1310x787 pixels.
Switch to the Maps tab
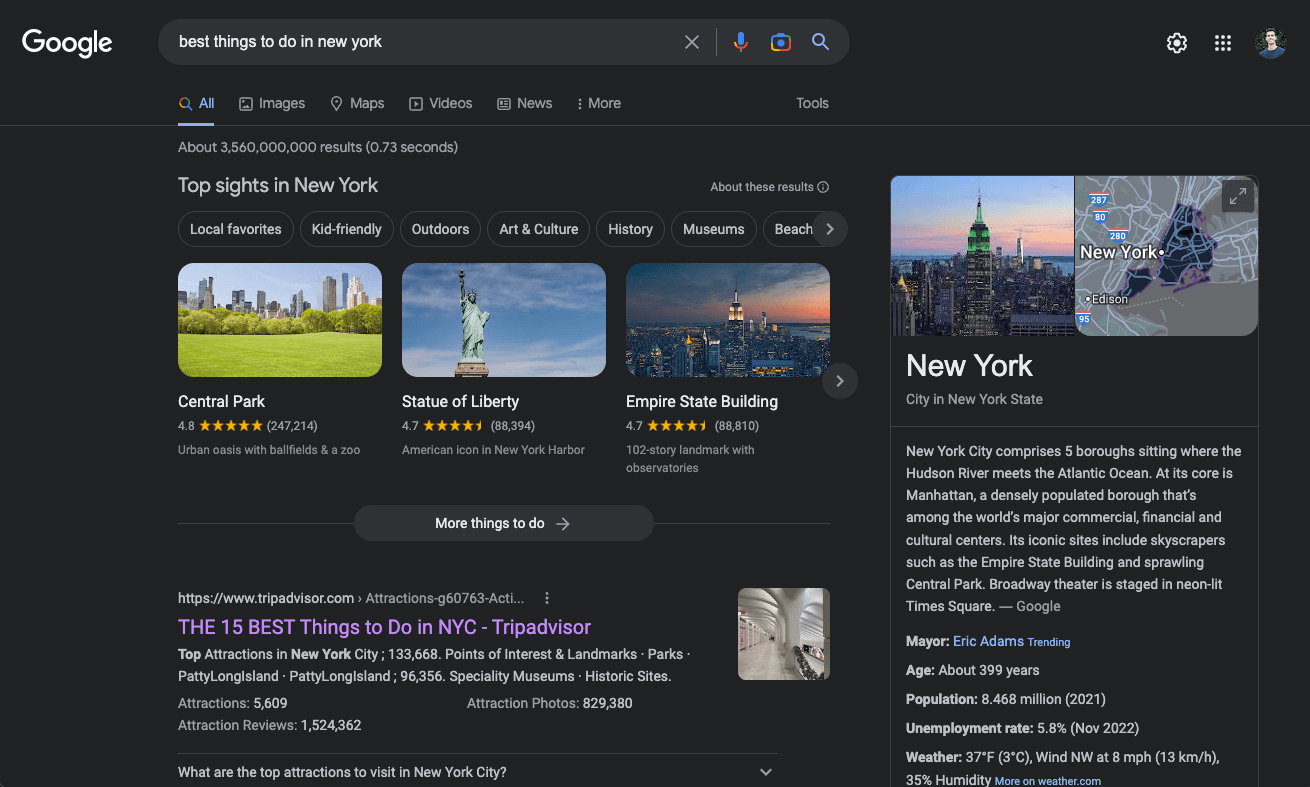coord(357,103)
